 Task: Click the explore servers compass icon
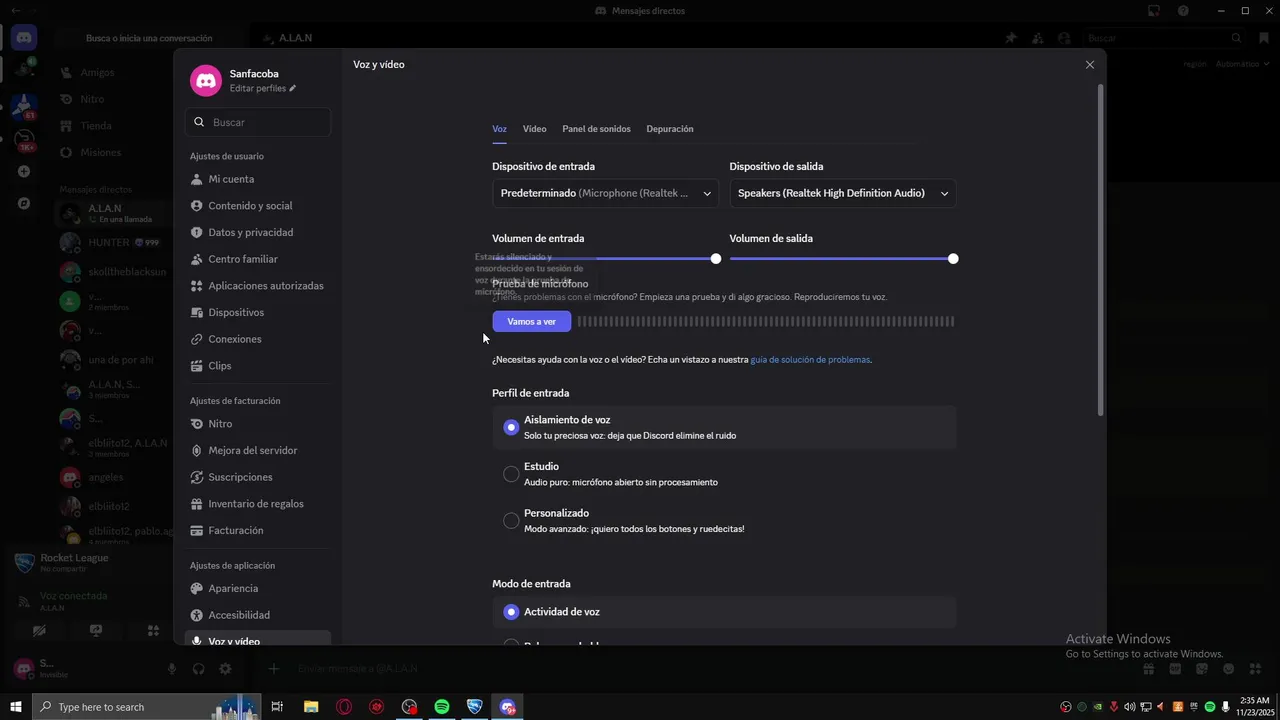point(24,203)
